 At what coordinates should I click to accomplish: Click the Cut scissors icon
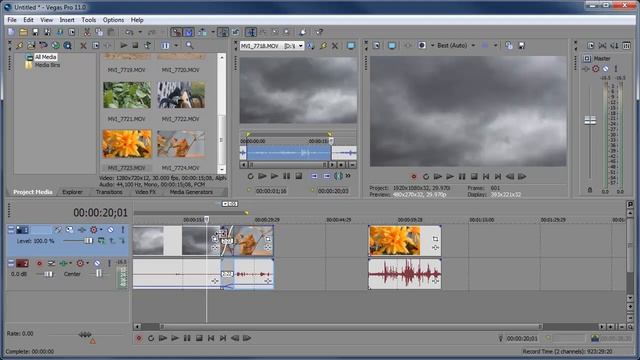[x=87, y=32]
